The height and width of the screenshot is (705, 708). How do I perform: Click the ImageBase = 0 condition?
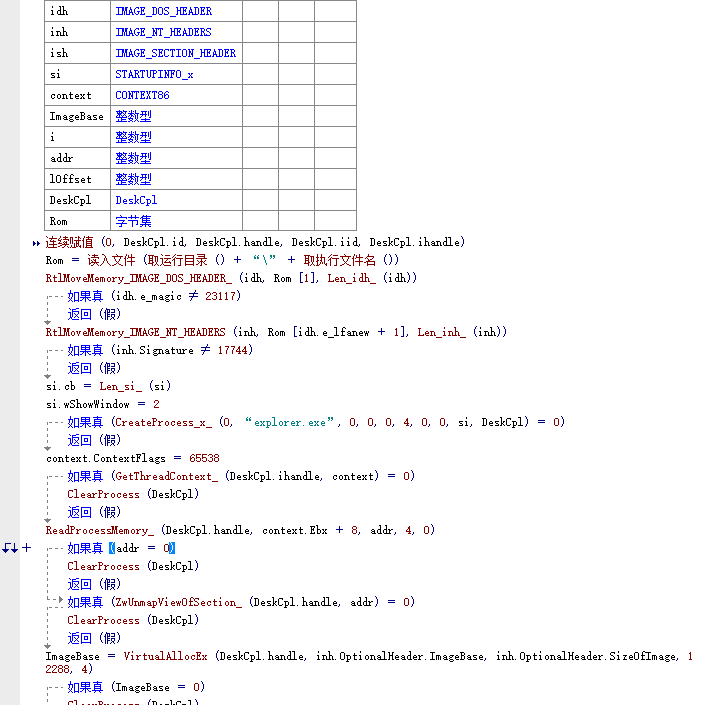click(x=157, y=687)
